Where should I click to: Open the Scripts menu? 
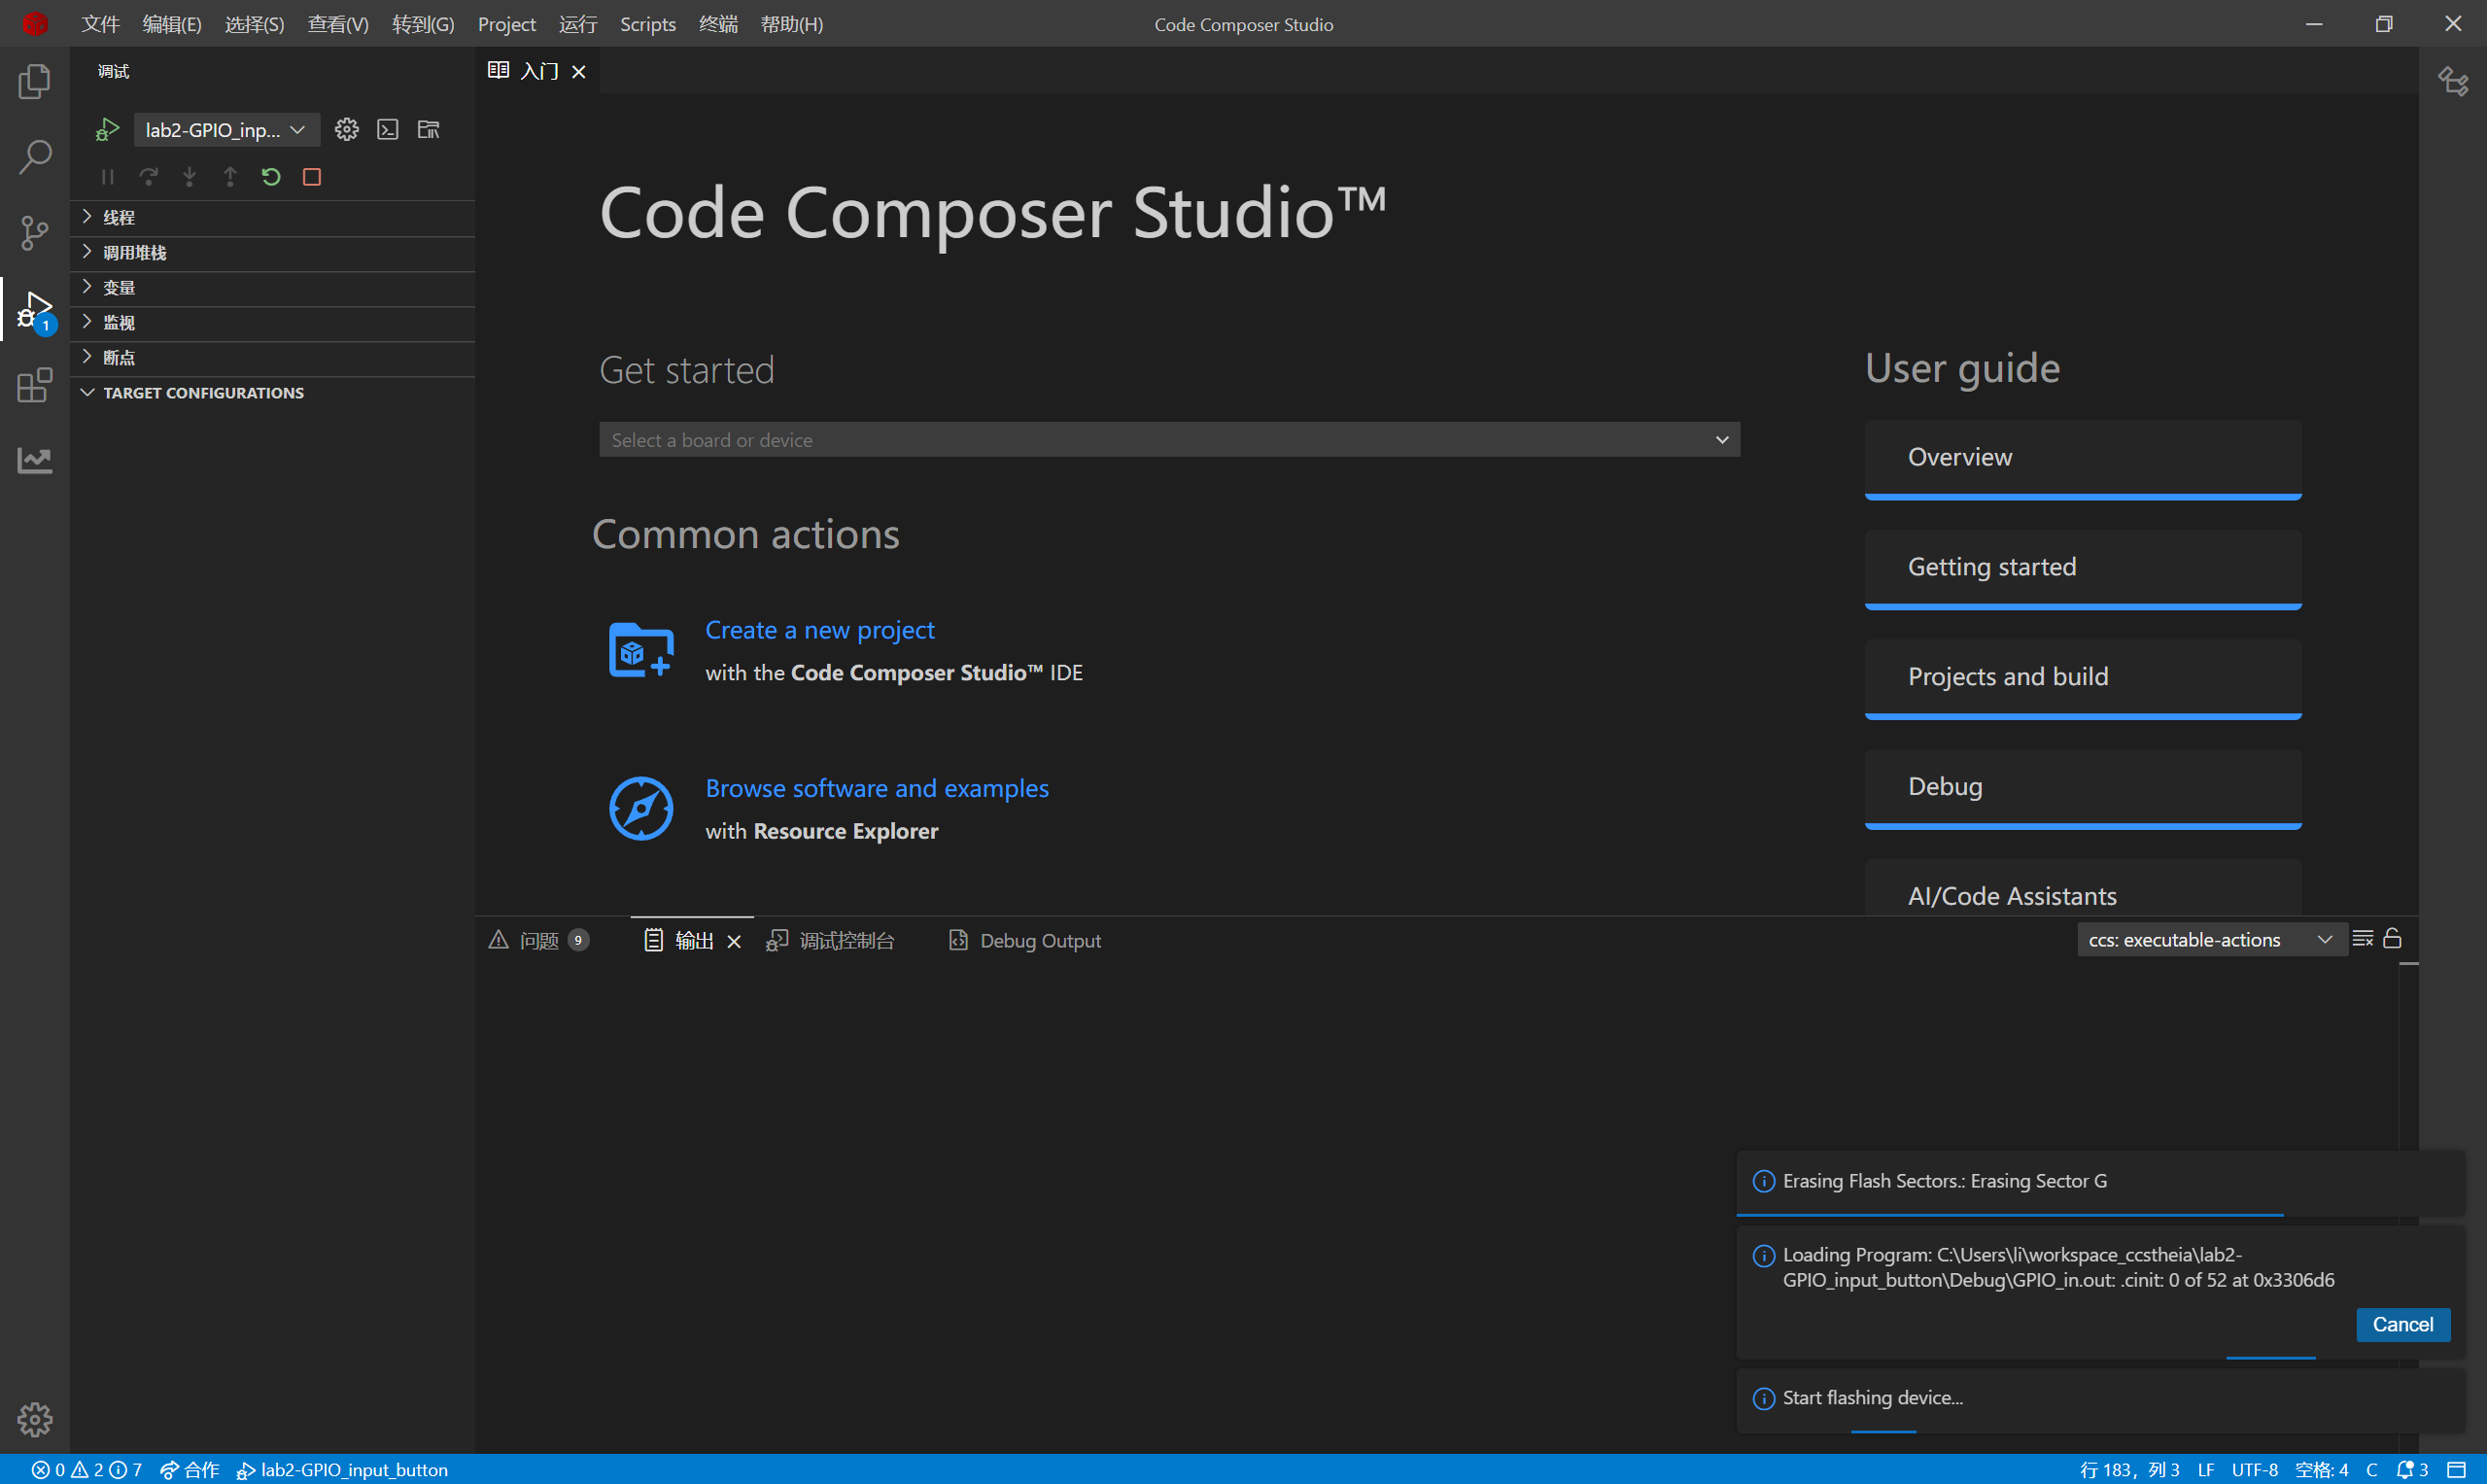click(647, 24)
